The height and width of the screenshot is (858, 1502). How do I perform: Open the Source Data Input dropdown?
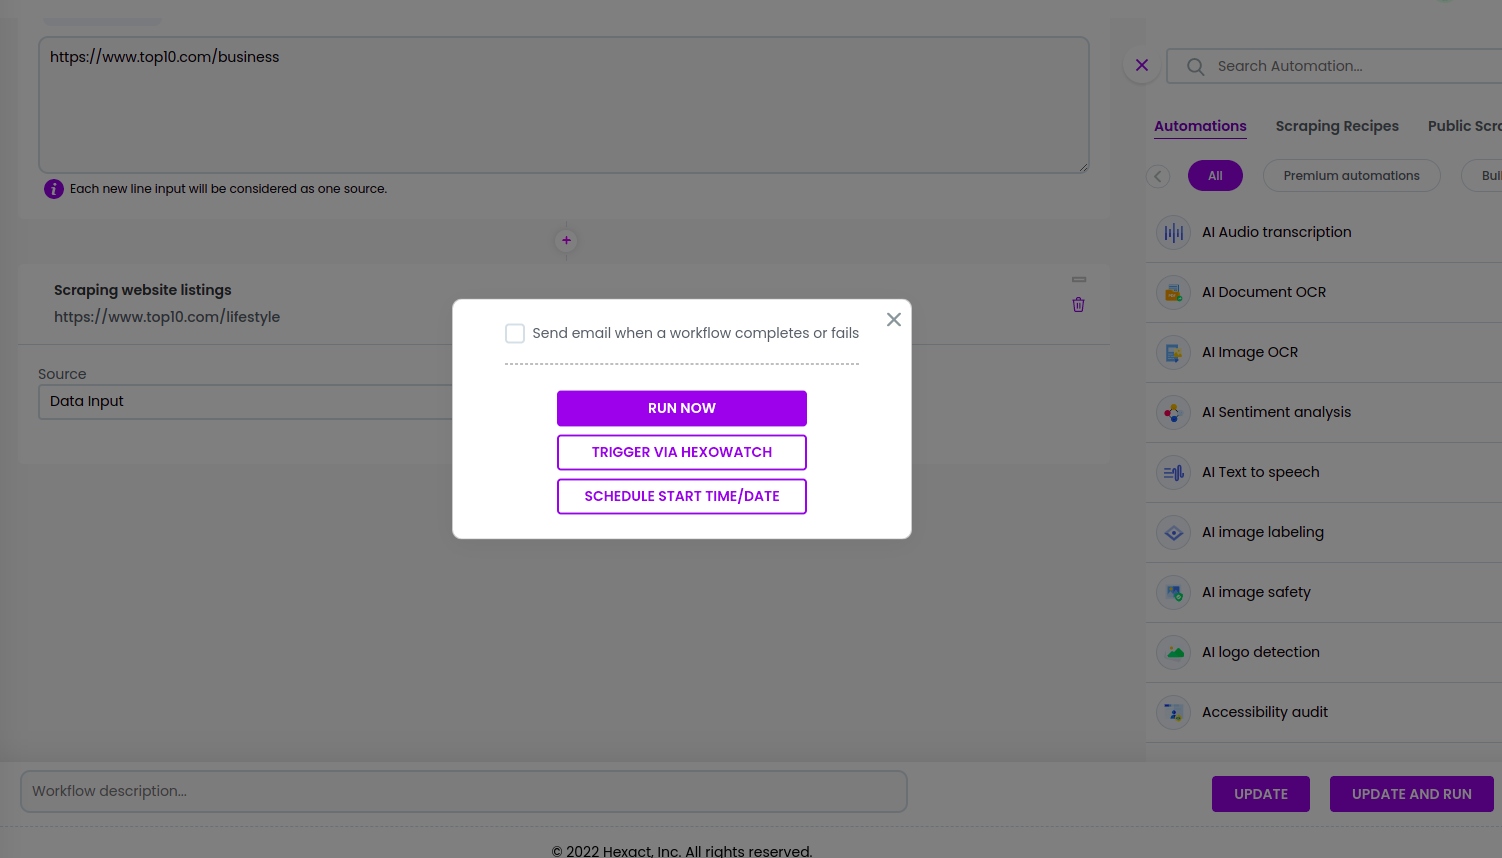245,401
